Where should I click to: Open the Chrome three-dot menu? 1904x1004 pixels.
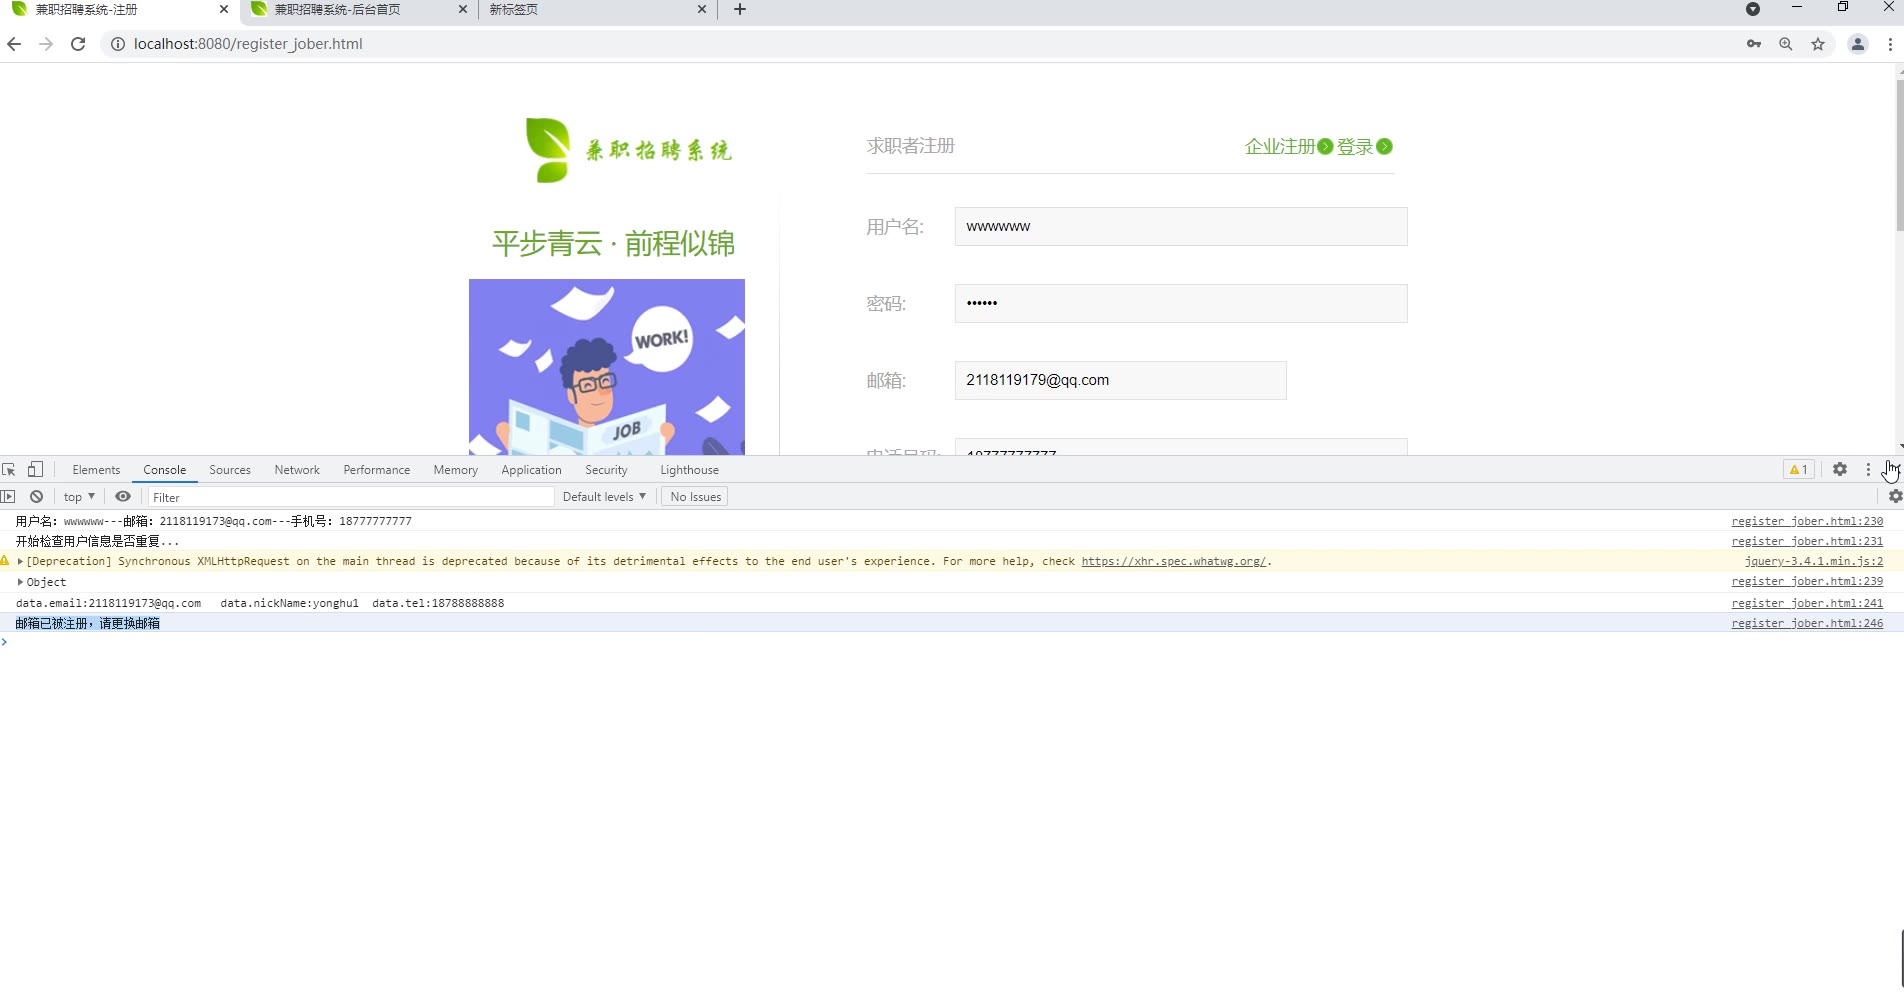point(1890,44)
